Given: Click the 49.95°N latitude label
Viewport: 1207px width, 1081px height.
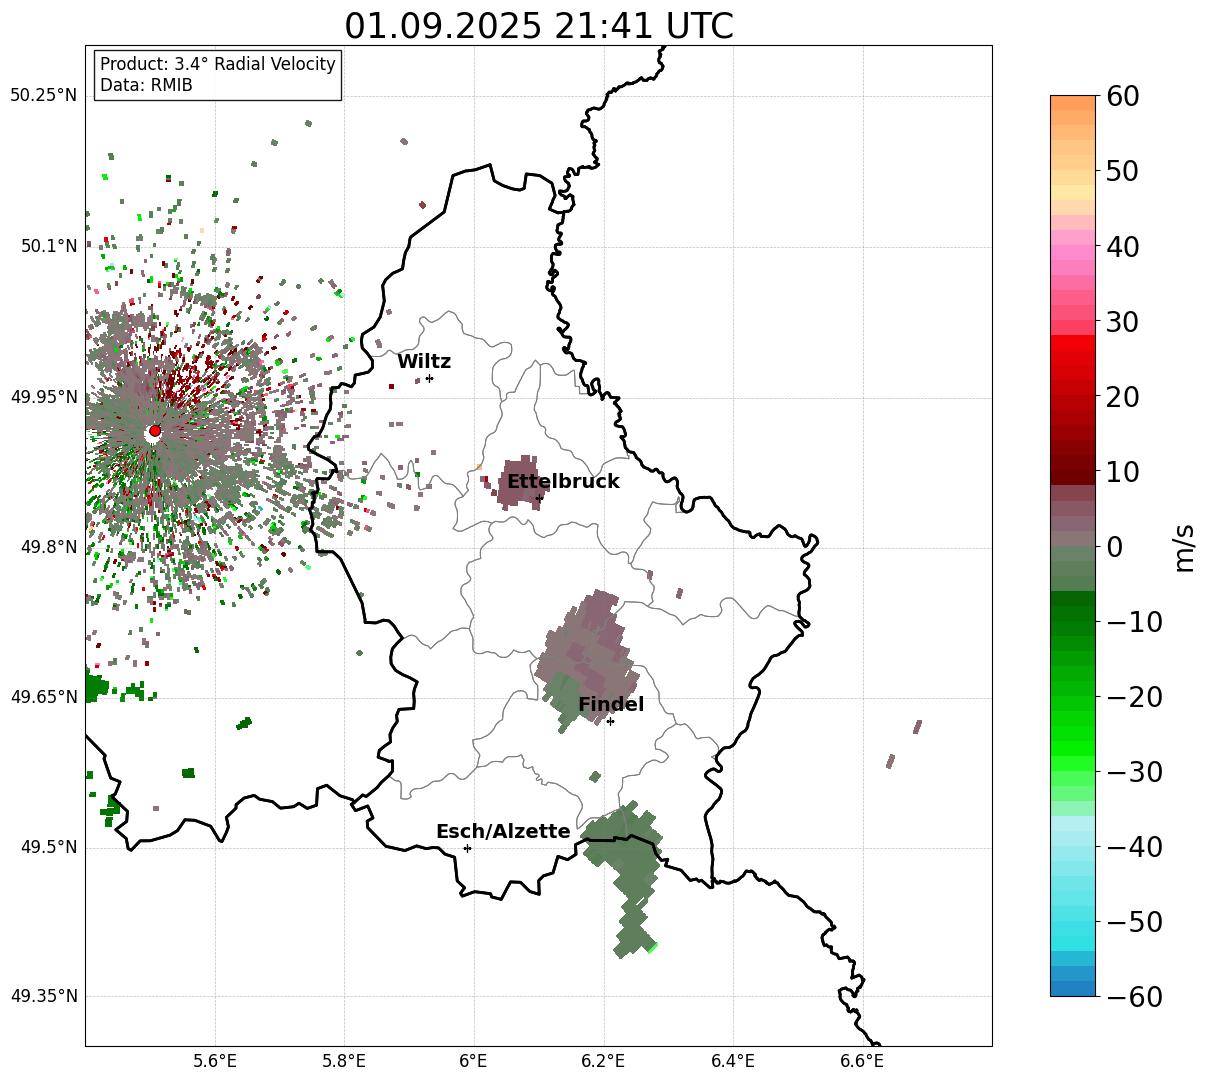Looking at the screenshot, I should click(43, 397).
